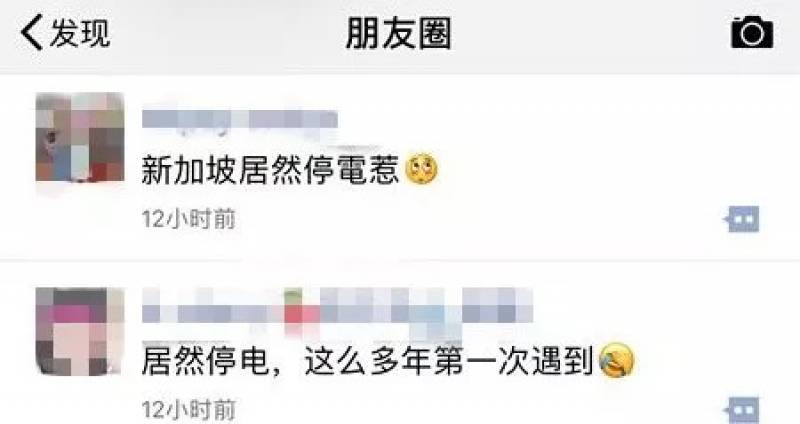Open the blurred username above 新加坡居然停電惹
This screenshot has width=800, height=424.
click(x=240, y=119)
